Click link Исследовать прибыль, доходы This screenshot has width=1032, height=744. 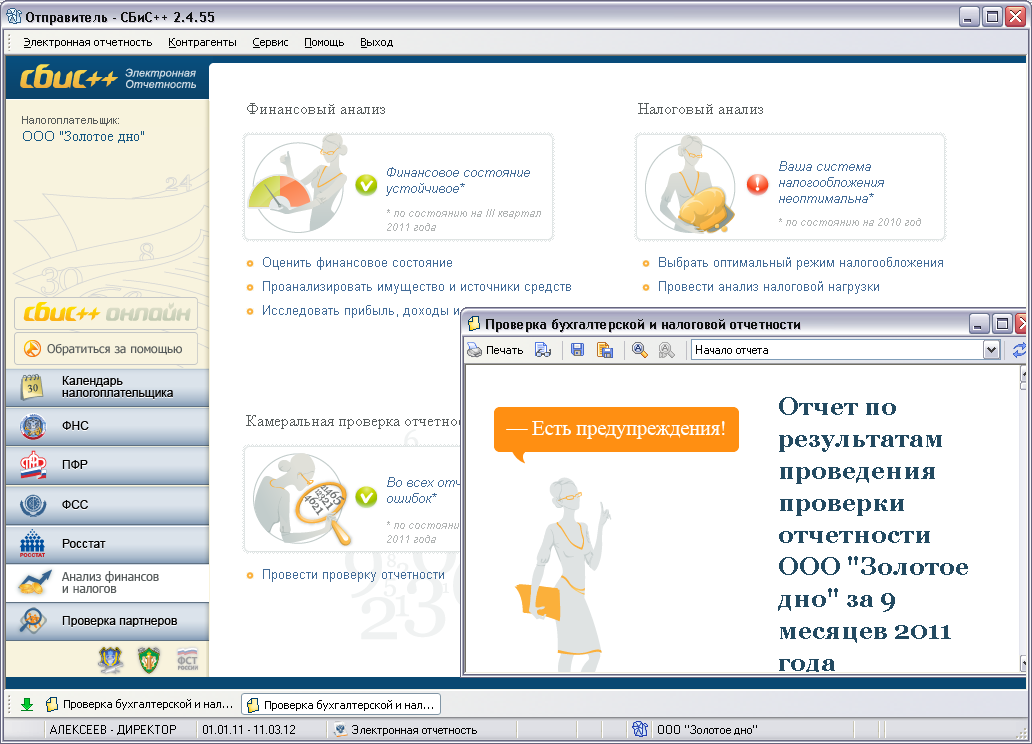361,311
